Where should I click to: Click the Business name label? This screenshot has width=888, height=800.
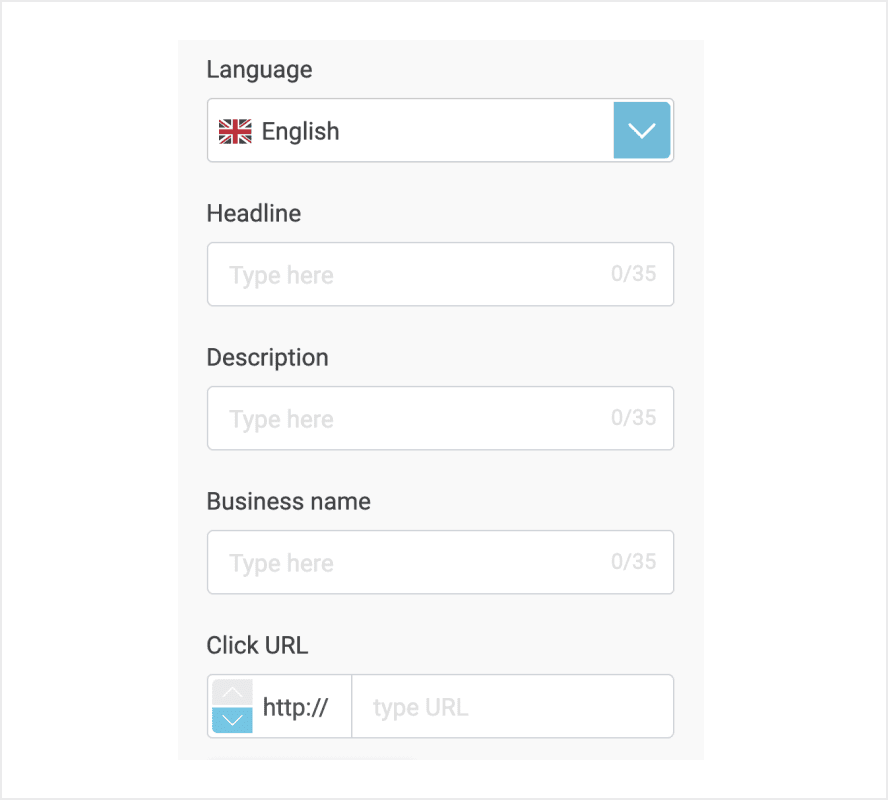[288, 501]
